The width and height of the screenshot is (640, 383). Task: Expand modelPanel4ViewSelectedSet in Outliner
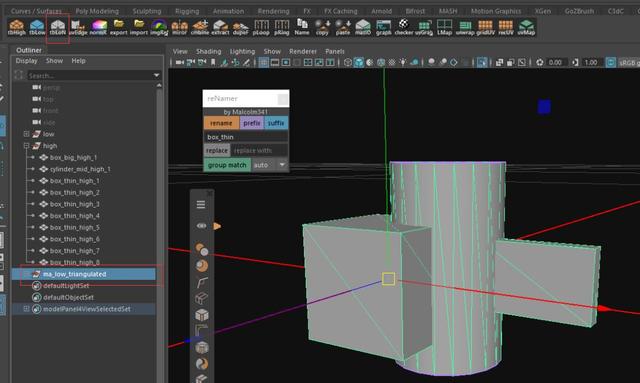[x=26, y=309]
